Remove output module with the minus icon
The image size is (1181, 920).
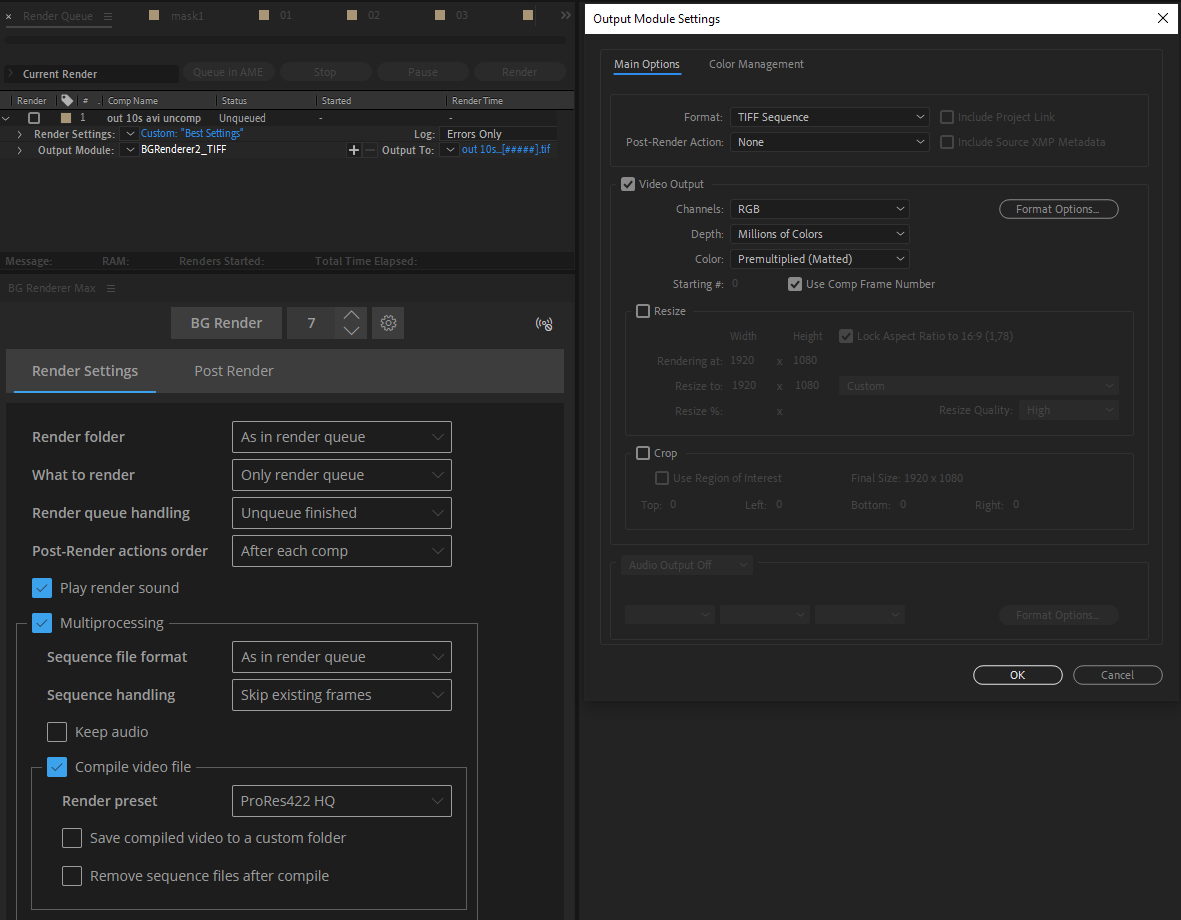pos(369,150)
